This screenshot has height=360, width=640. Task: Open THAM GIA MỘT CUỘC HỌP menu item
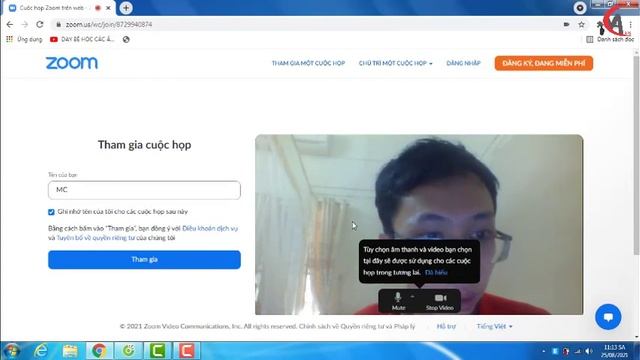308,63
